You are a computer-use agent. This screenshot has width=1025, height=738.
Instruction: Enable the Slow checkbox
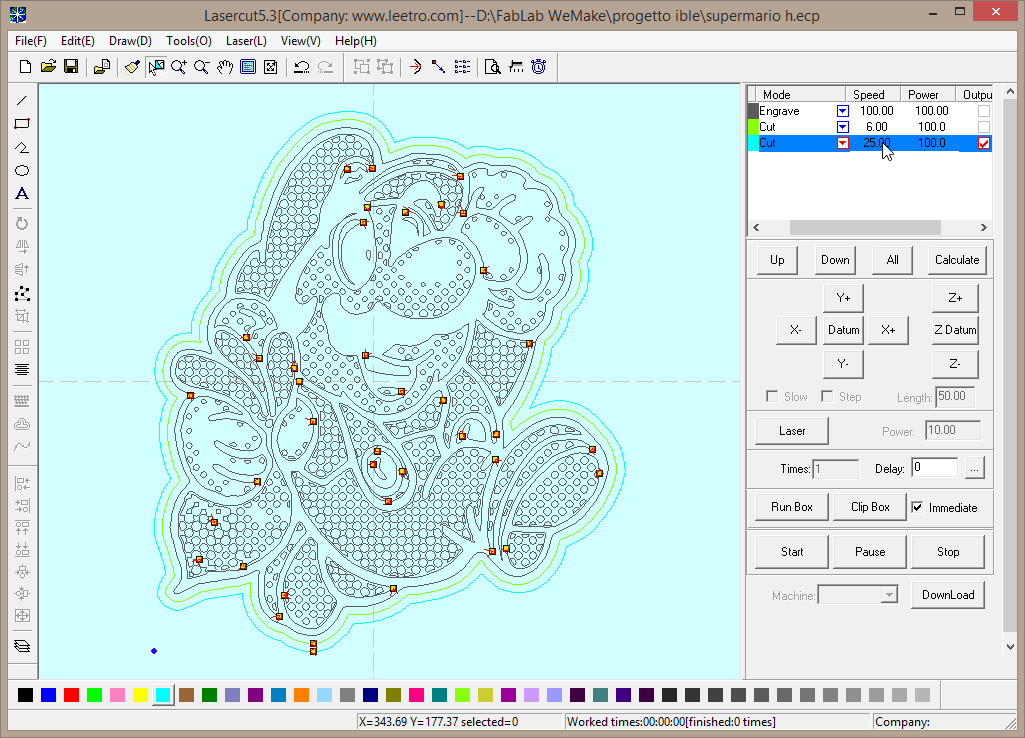pos(772,397)
